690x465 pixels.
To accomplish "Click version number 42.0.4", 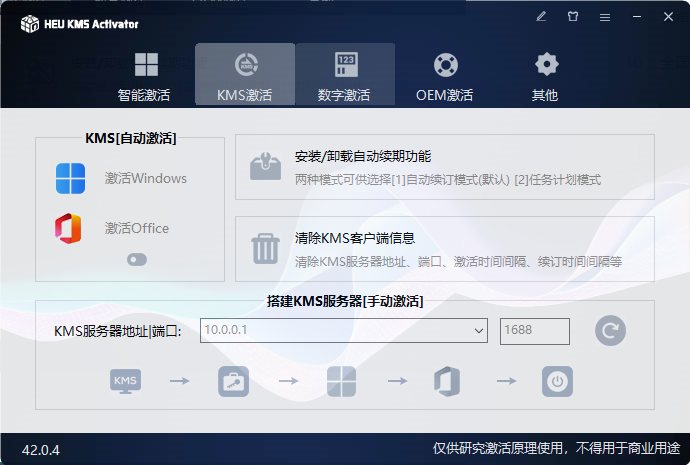I will pos(40,450).
